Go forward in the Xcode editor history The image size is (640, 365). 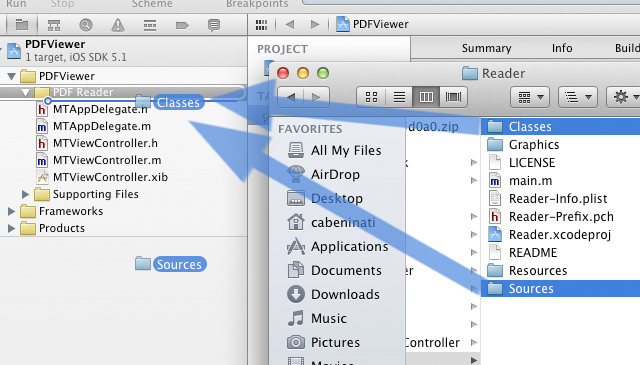[315, 24]
